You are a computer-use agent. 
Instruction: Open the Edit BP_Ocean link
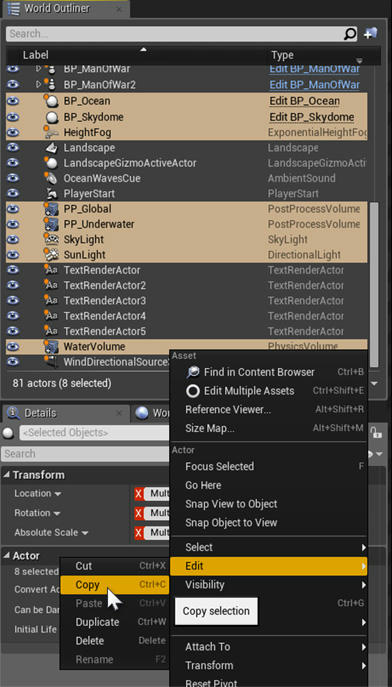coord(304,101)
